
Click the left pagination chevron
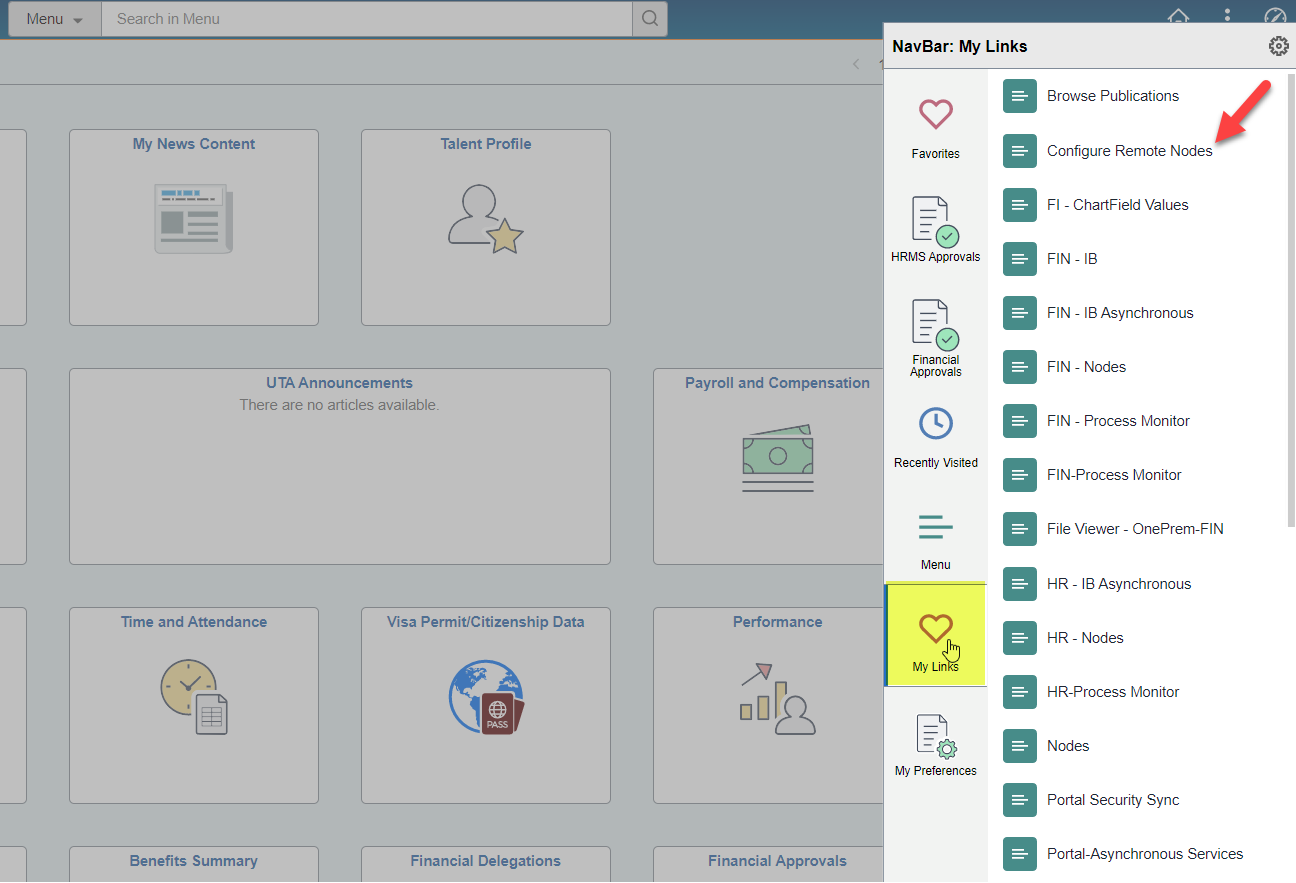coord(855,63)
